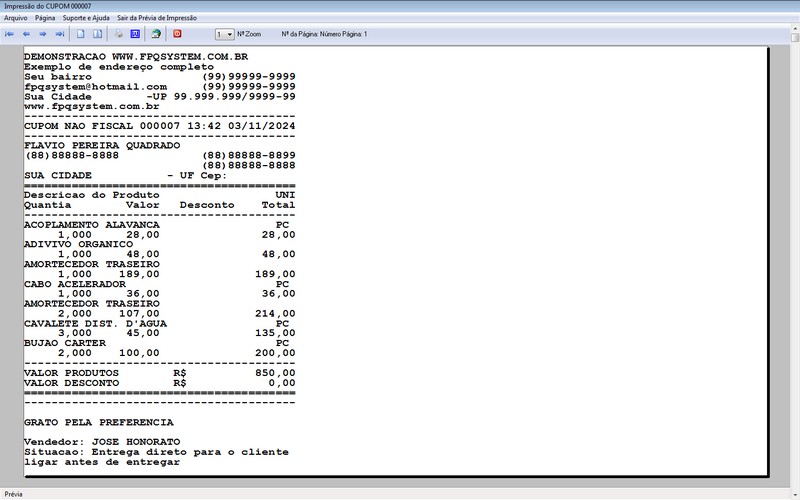This screenshot has height=500, width=800.
Task: Click GRATO PELA PREFERENCIA text
Action: pos(99,422)
